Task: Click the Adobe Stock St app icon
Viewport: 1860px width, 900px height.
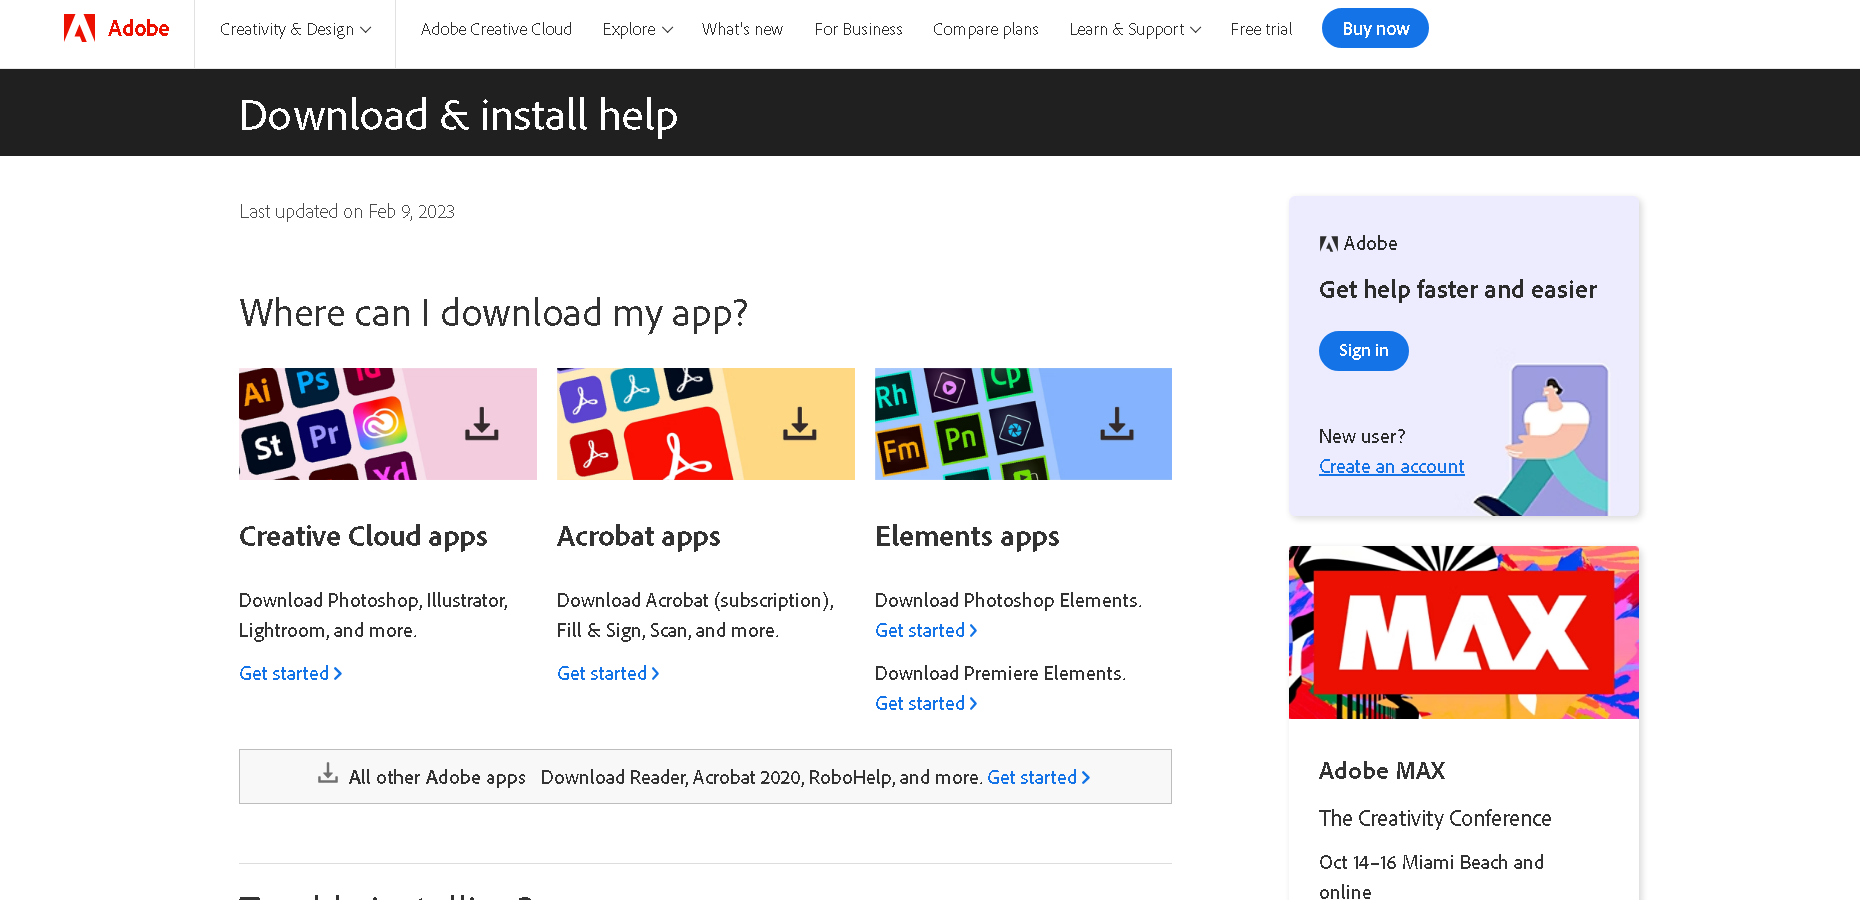Action: pos(267,447)
